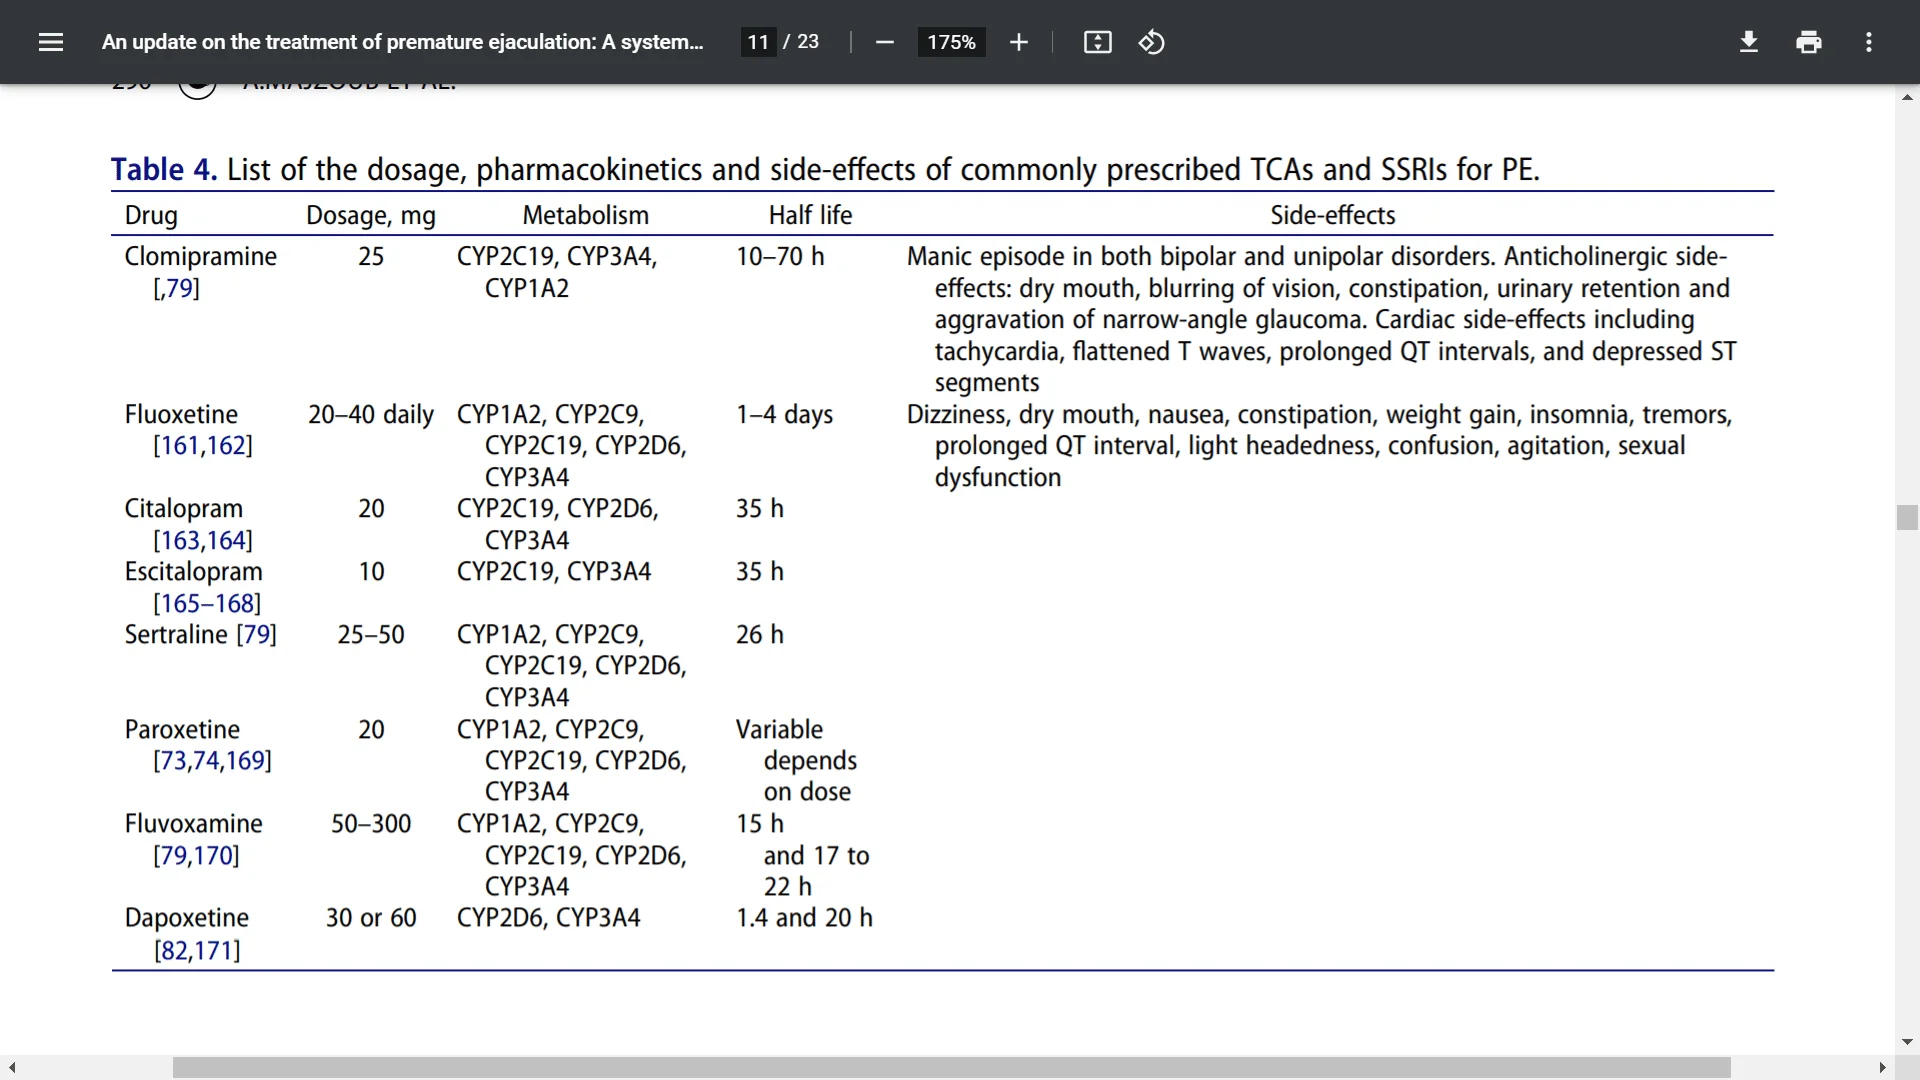Click the 'Dosage, mg' column header
Viewport: 1920px width, 1080px height.
pyautogui.click(x=371, y=216)
